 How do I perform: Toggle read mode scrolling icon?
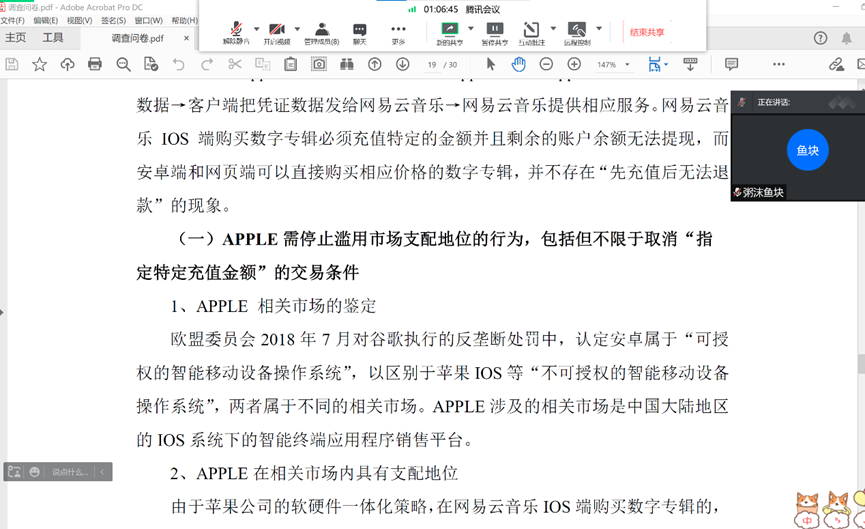click(690, 65)
